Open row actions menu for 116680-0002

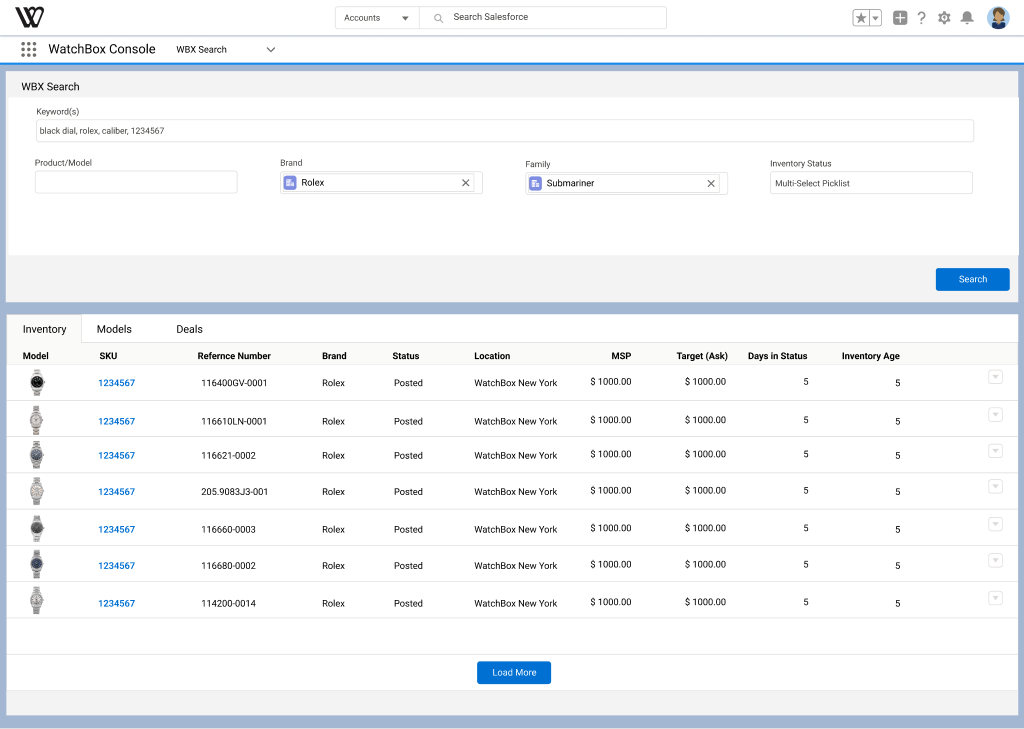point(995,560)
